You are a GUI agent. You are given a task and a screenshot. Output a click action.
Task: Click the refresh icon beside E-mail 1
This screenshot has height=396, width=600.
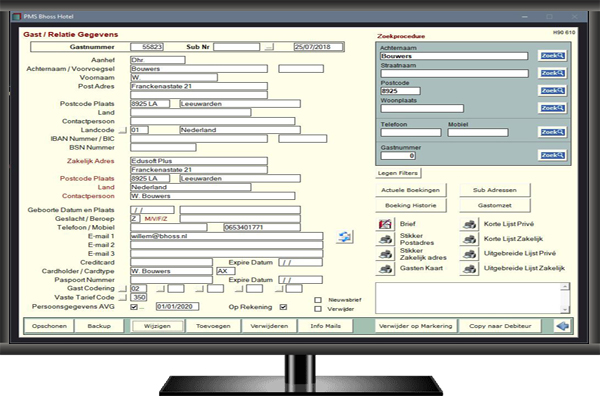344,237
